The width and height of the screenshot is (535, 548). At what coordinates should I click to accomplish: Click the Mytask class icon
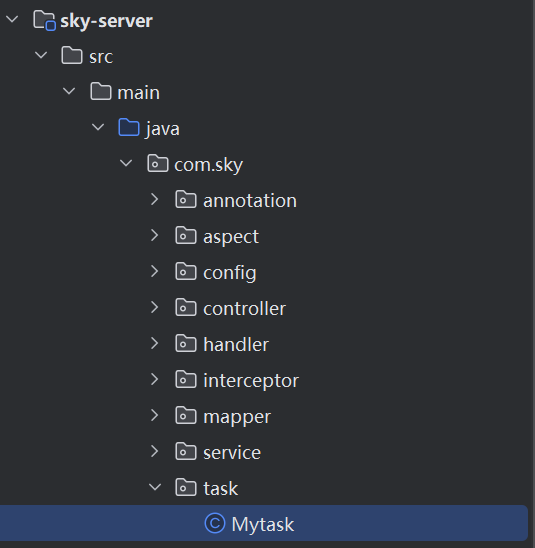pyautogui.click(x=215, y=523)
